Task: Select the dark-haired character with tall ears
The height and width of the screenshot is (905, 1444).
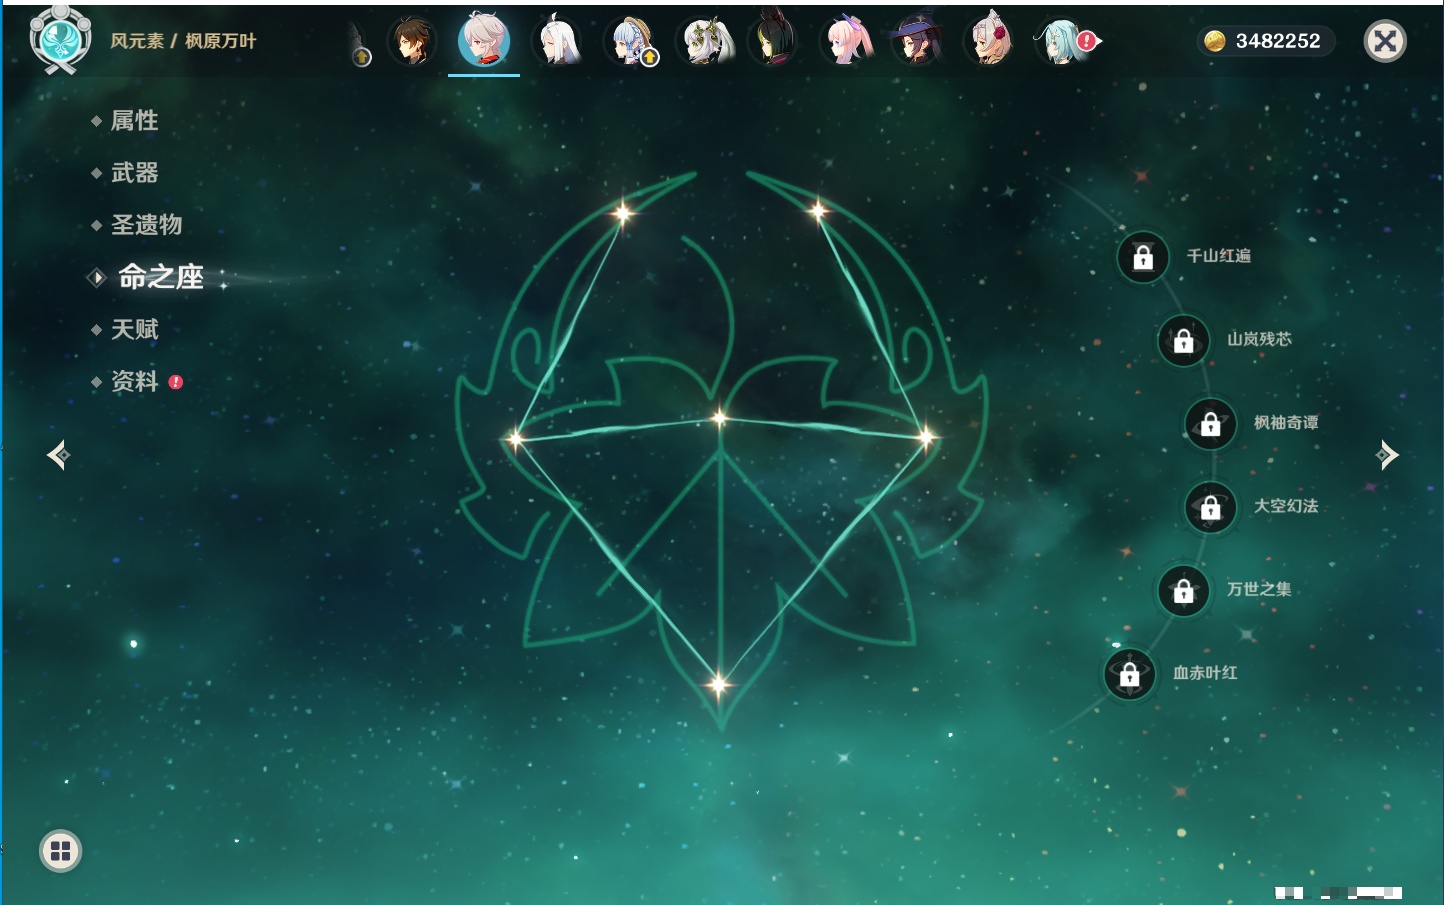Action: click(773, 39)
